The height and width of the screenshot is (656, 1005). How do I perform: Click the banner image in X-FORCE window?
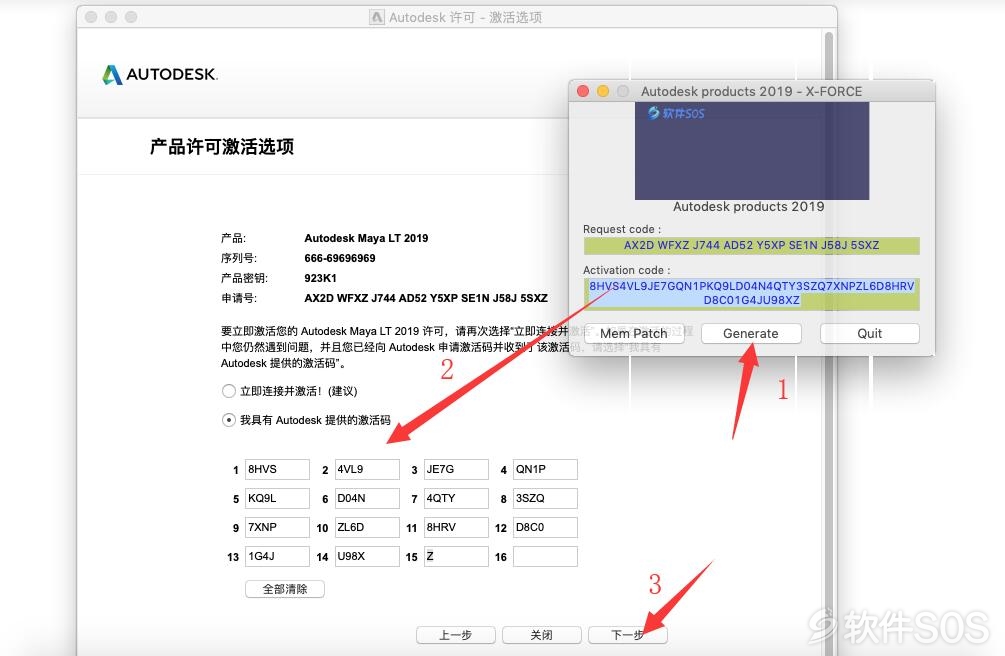752,151
